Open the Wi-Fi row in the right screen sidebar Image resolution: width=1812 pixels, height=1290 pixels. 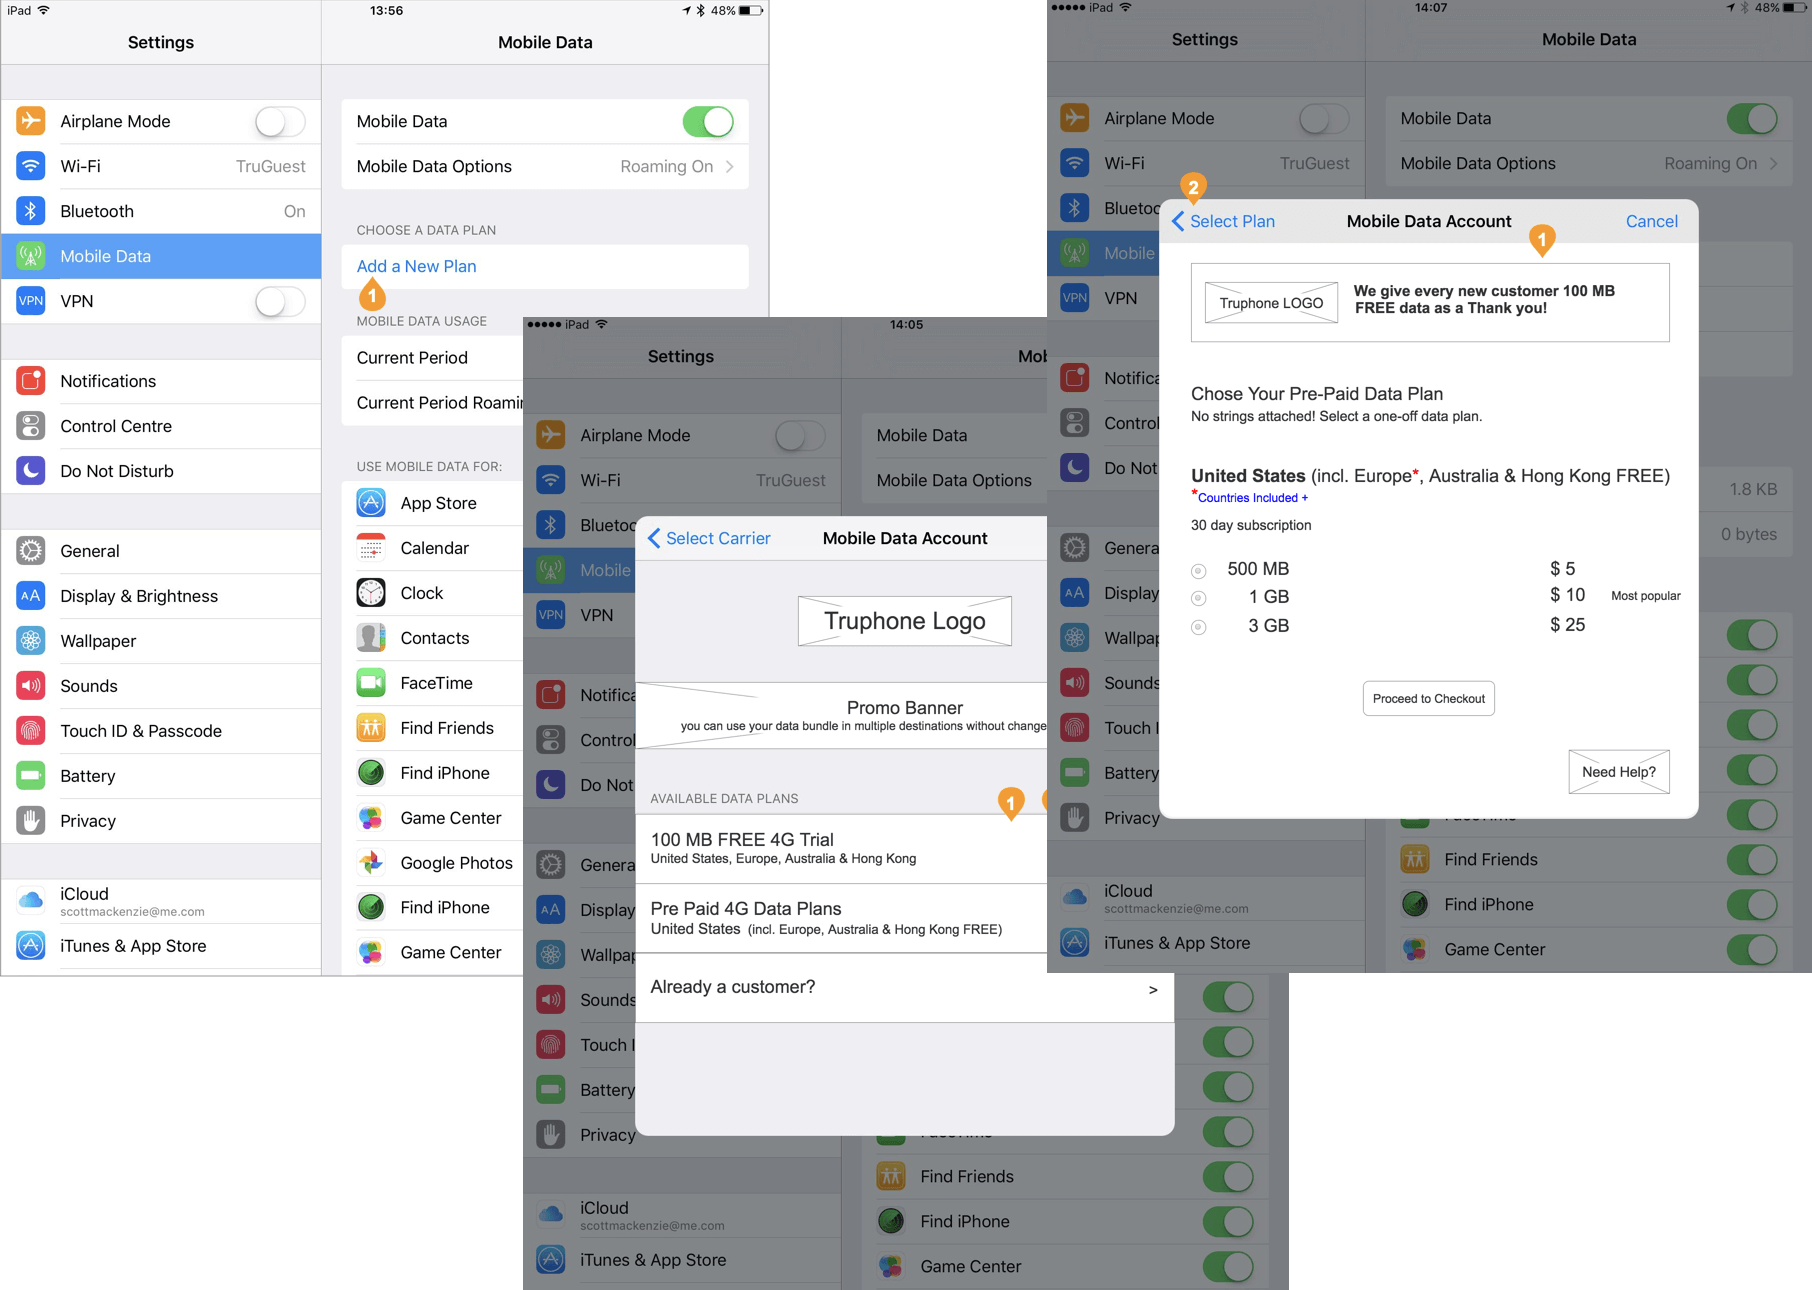(x=1205, y=163)
